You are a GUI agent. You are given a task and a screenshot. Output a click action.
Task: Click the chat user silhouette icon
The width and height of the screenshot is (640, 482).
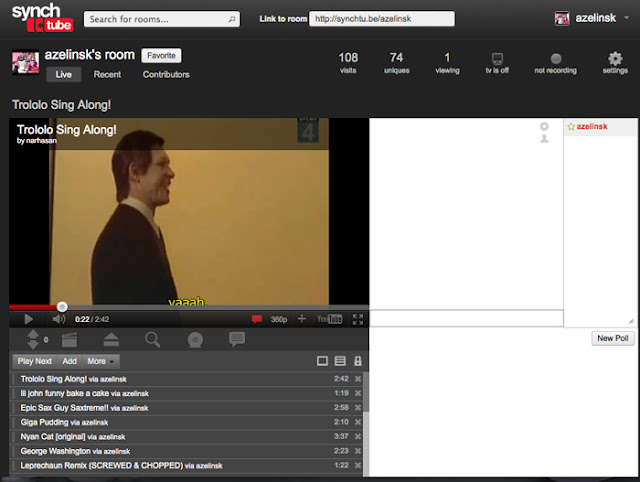click(544, 139)
